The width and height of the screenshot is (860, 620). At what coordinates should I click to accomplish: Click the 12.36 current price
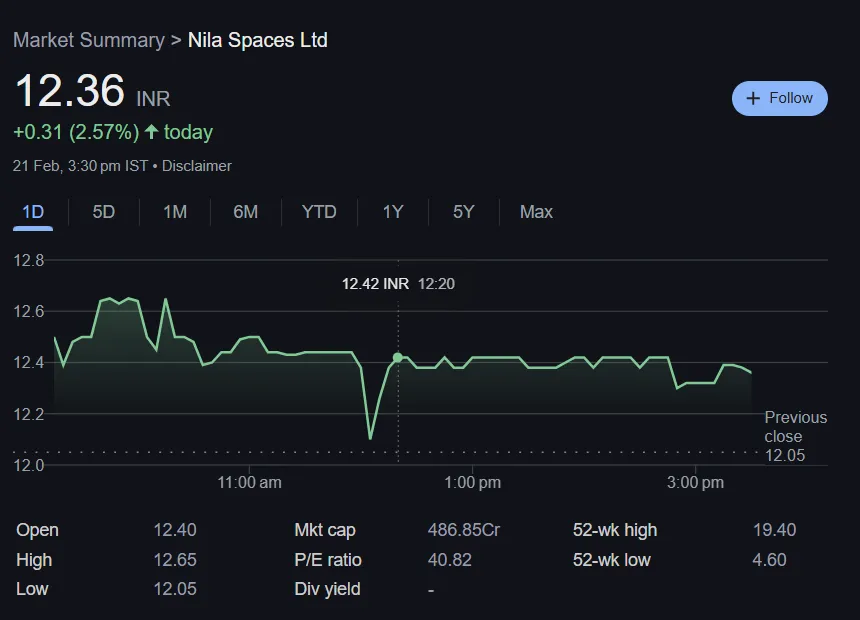[x=70, y=91]
